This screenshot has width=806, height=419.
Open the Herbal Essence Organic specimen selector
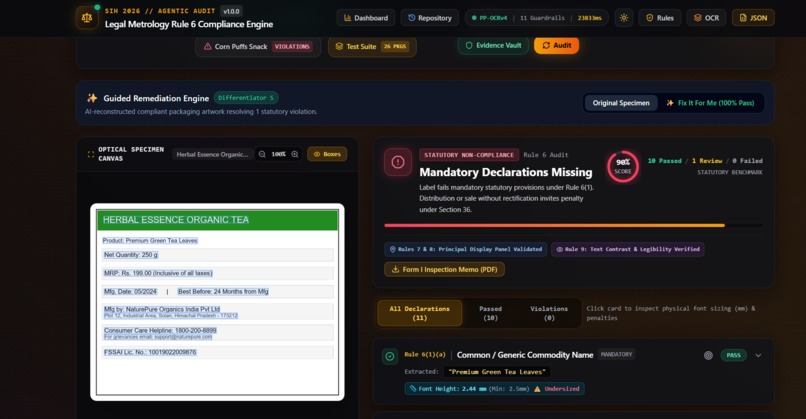(212, 154)
